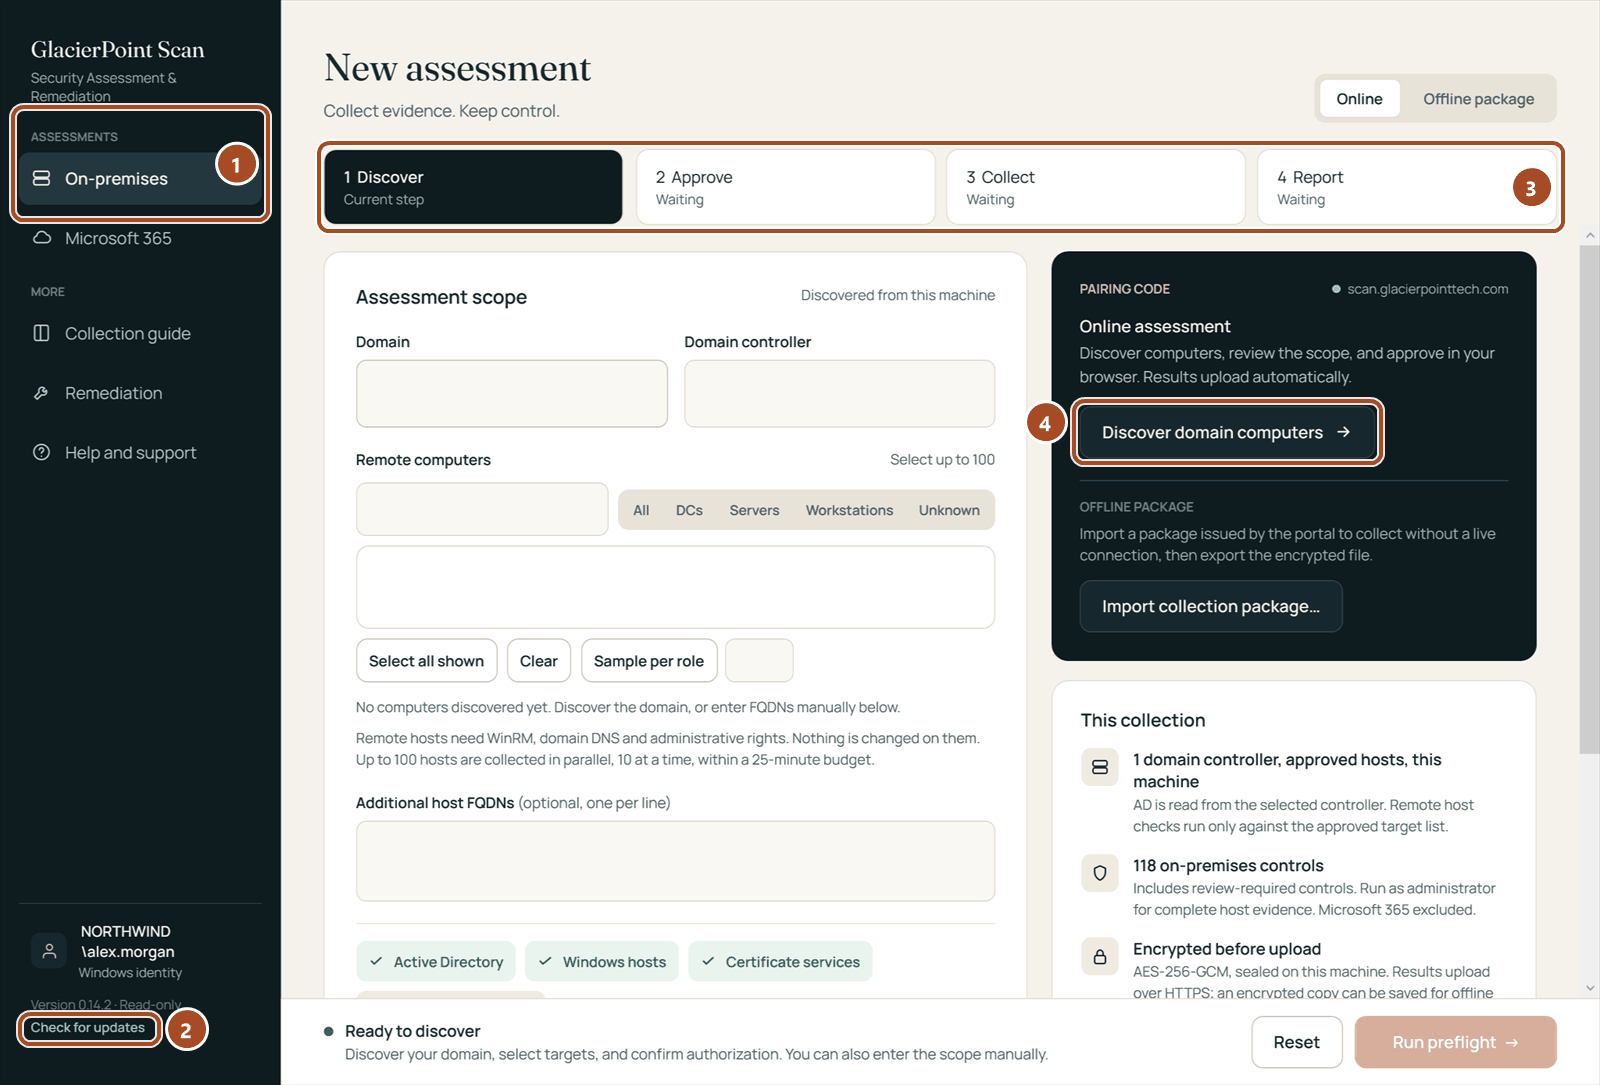The width and height of the screenshot is (1600, 1085).
Task: Clear the selected computers
Action: click(x=539, y=661)
